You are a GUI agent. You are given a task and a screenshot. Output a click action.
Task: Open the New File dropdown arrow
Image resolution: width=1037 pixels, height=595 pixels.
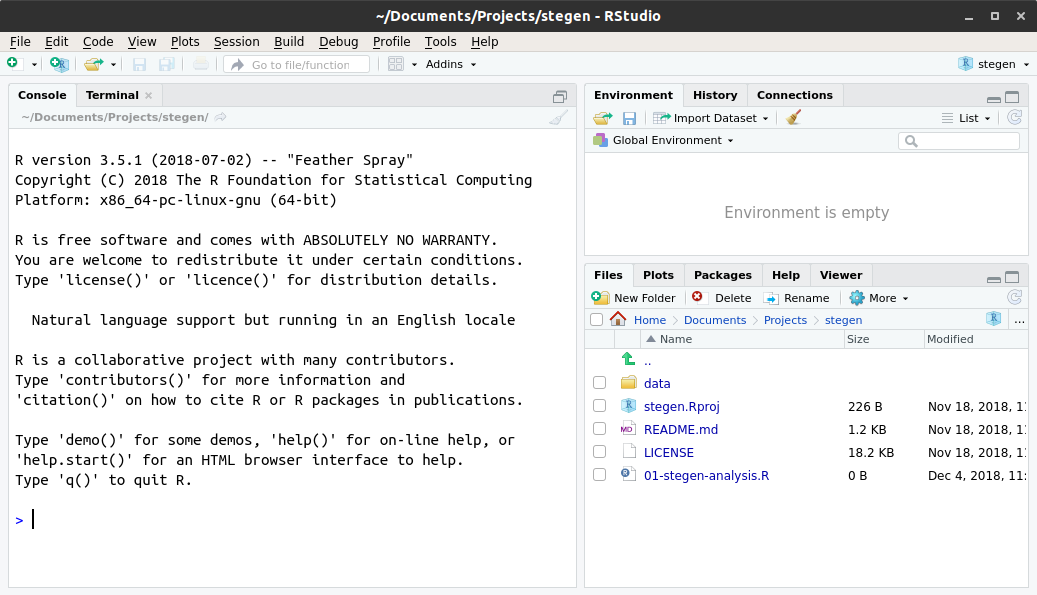(x=34, y=65)
